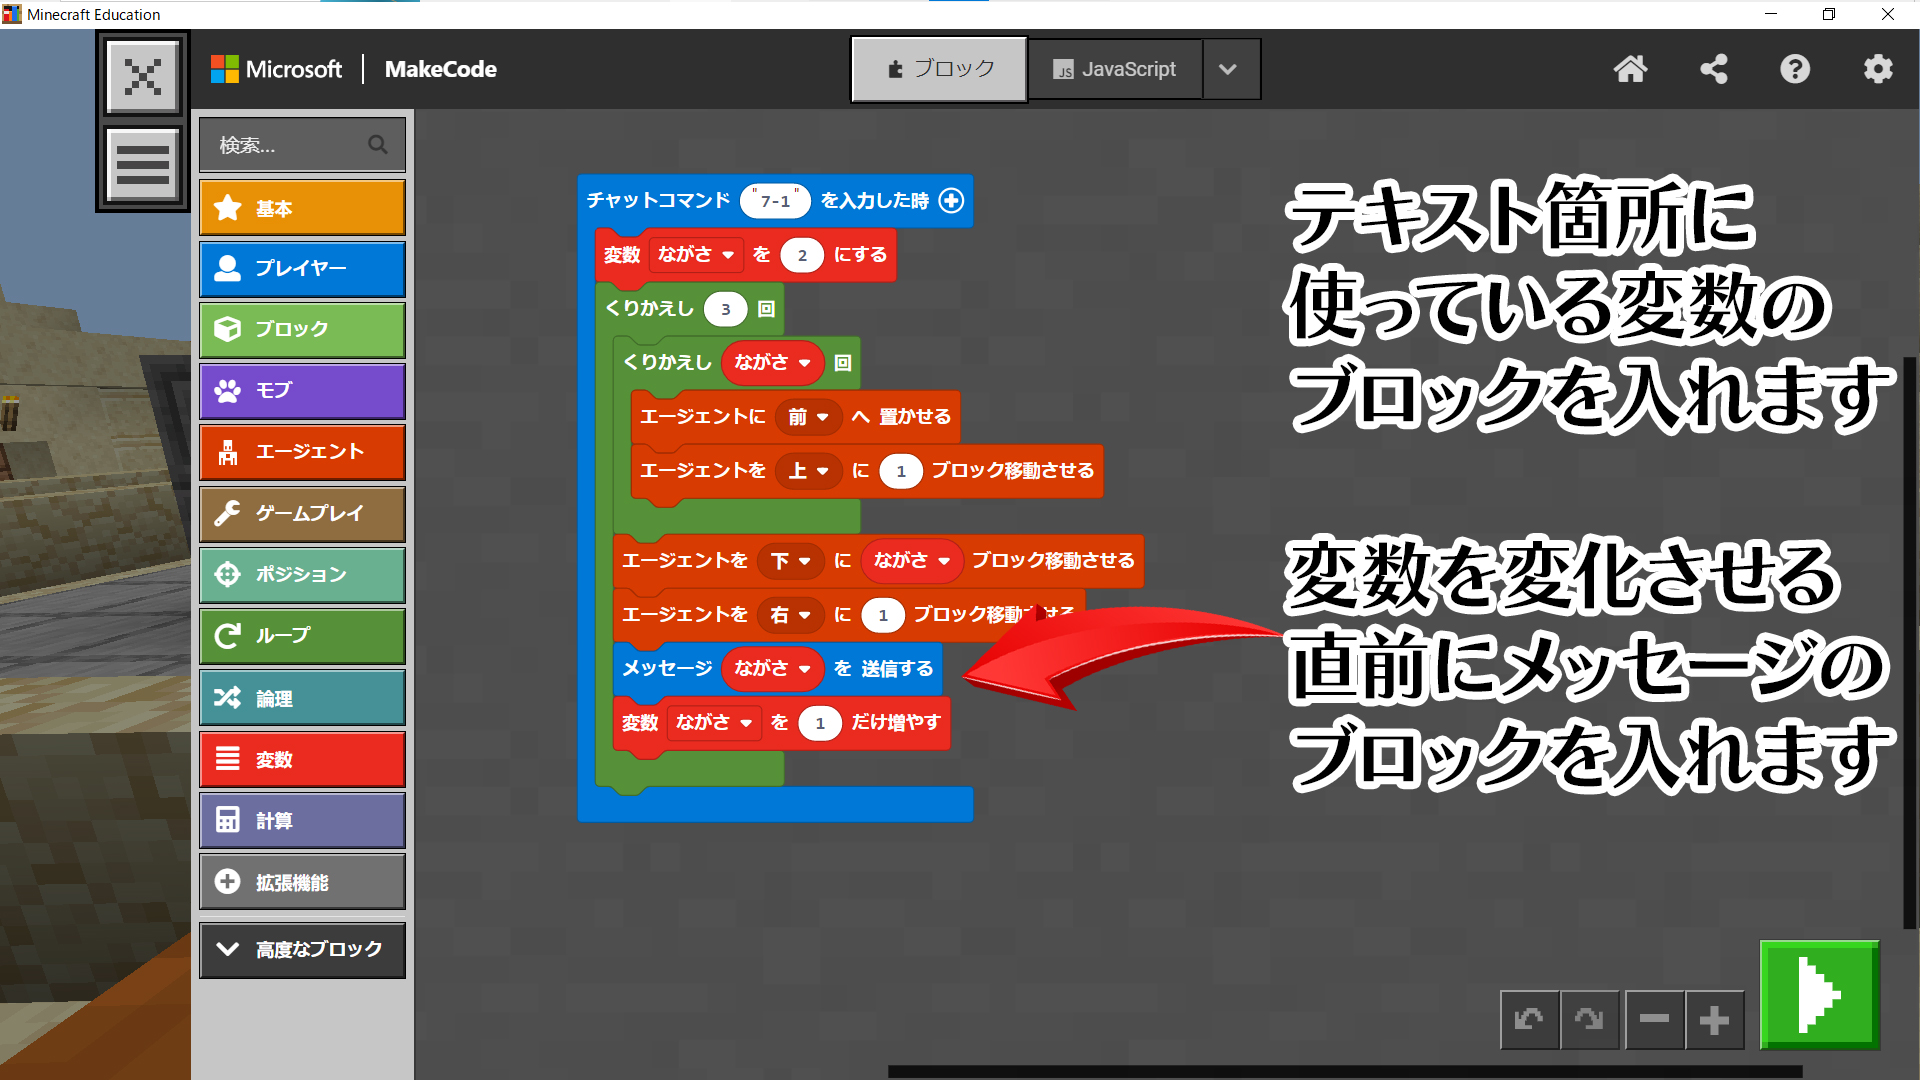This screenshot has height=1080, width=1920.
Task: Open the Home icon in header
Action: (x=1630, y=69)
